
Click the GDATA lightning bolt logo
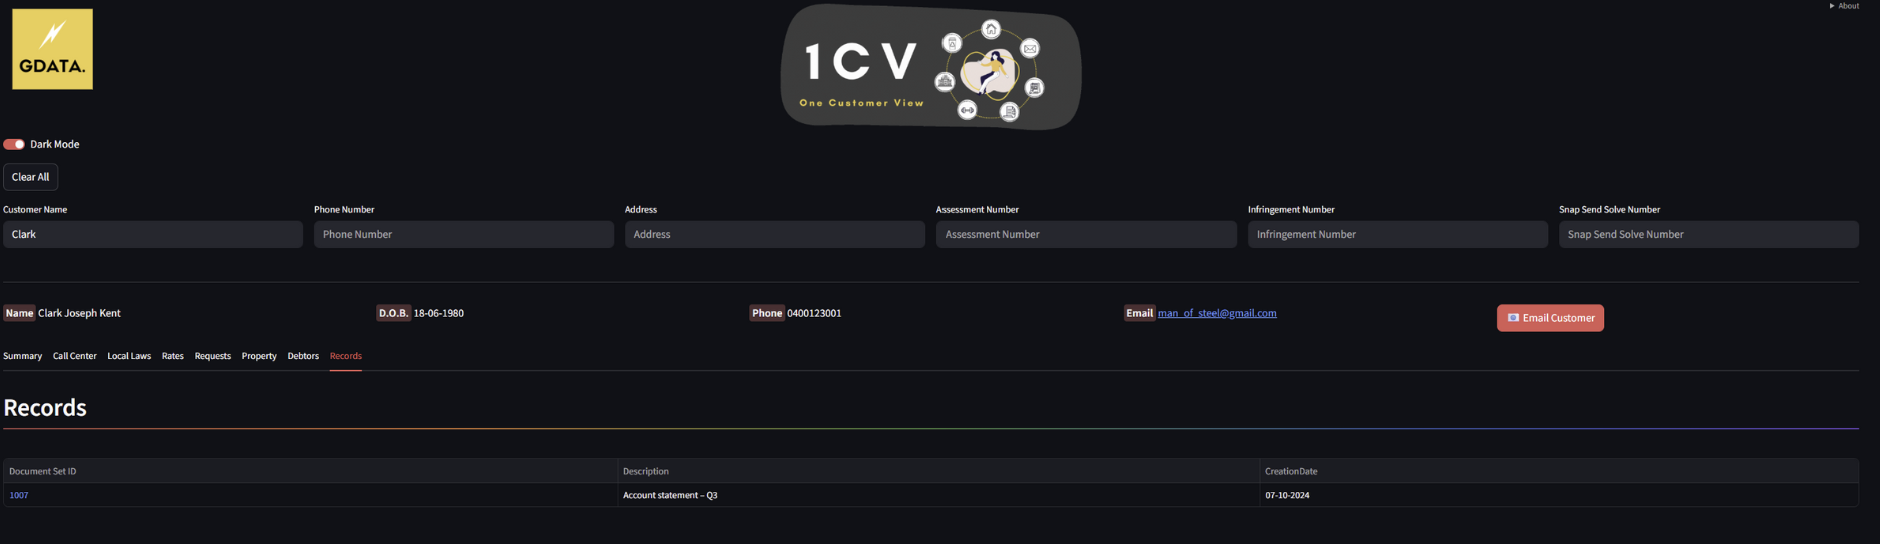point(52,49)
